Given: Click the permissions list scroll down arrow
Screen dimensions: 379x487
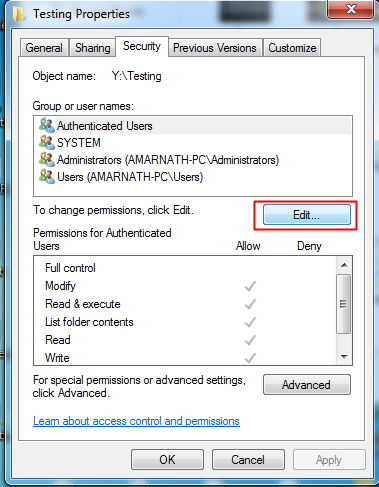Looking at the screenshot, I should (x=344, y=357).
